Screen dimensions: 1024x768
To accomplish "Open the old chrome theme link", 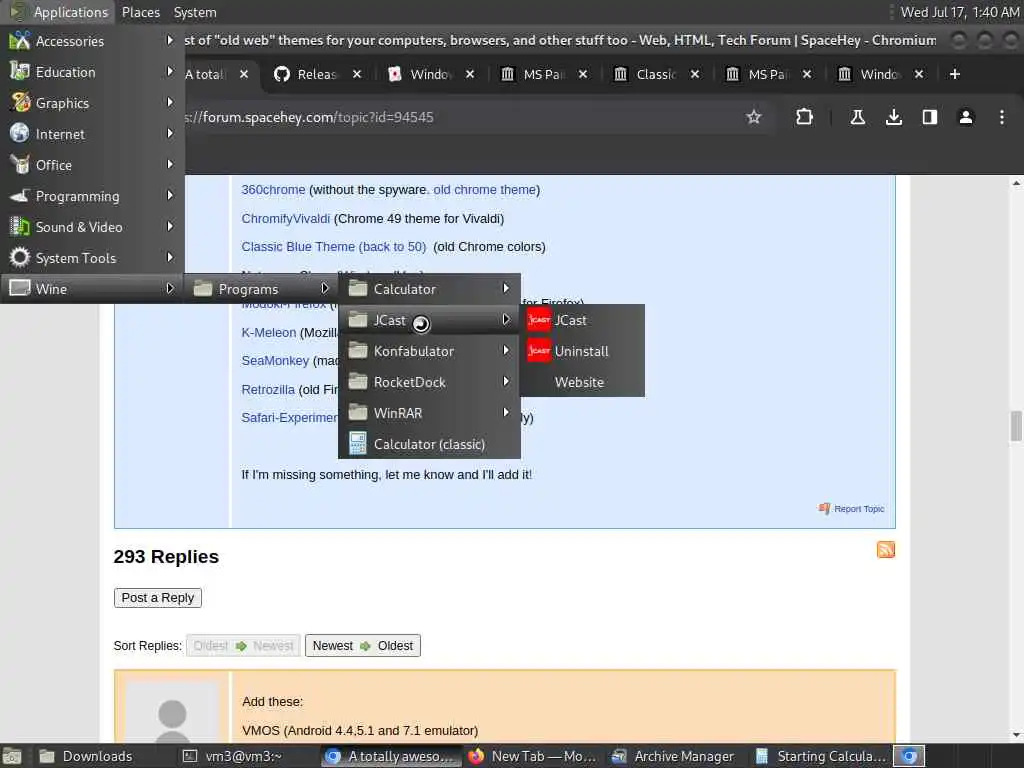I will (x=485, y=189).
